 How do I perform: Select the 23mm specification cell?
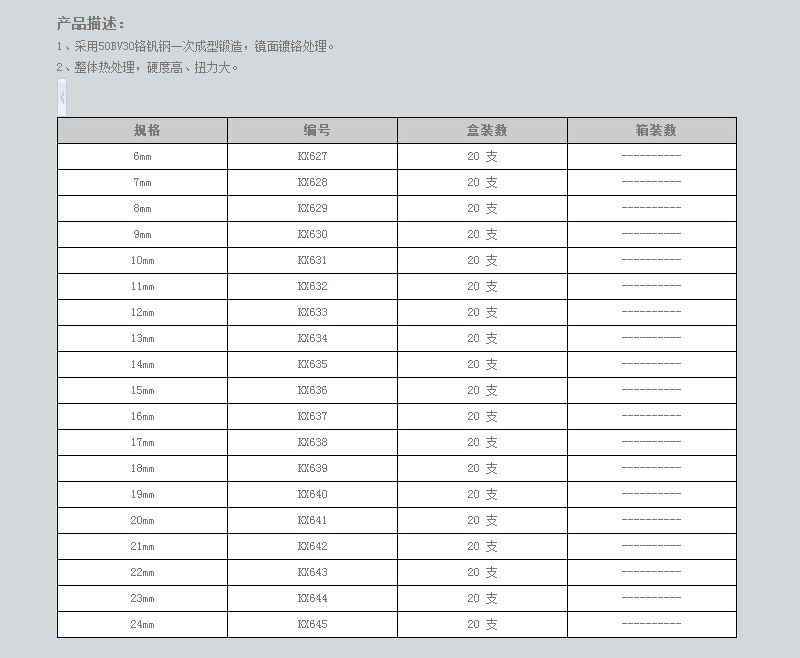(x=142, y=599)
